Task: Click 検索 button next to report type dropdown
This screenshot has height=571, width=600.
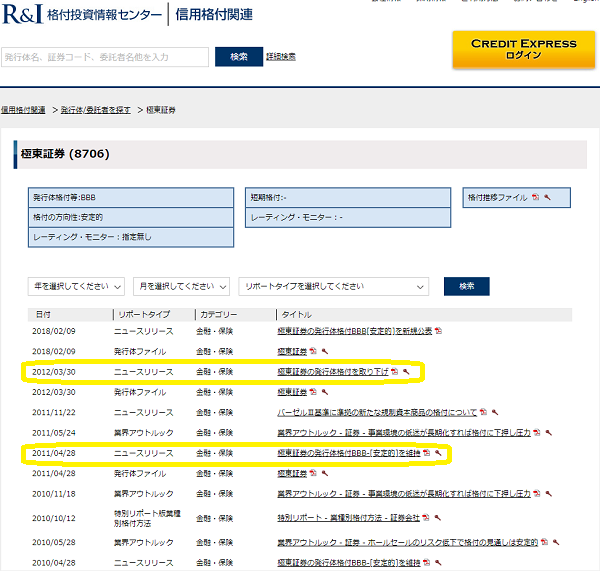Action: pyautogui.click(x=466, y=286)
